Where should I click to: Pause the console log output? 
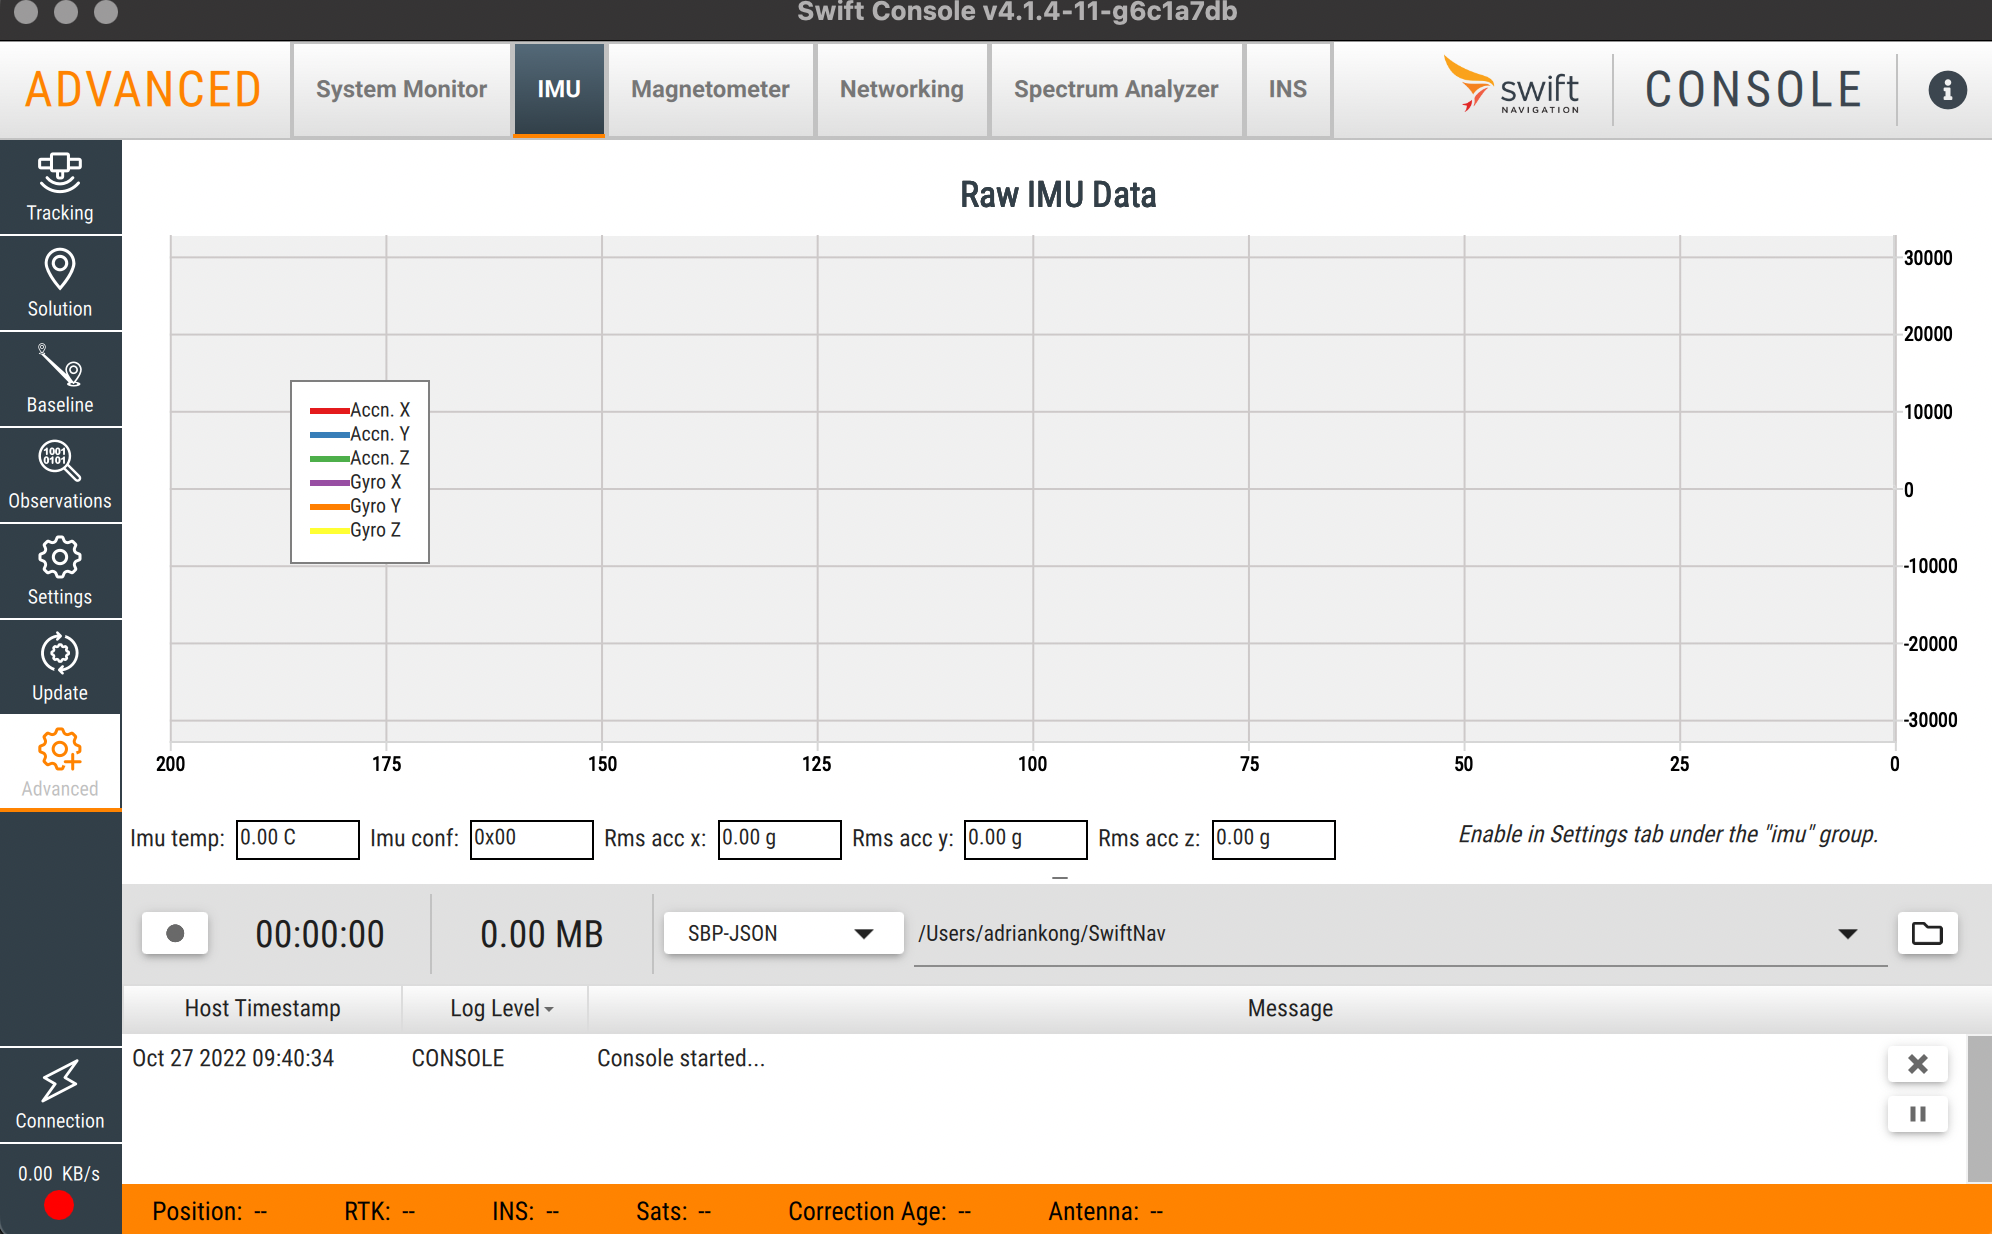tap(1917, 1114)
